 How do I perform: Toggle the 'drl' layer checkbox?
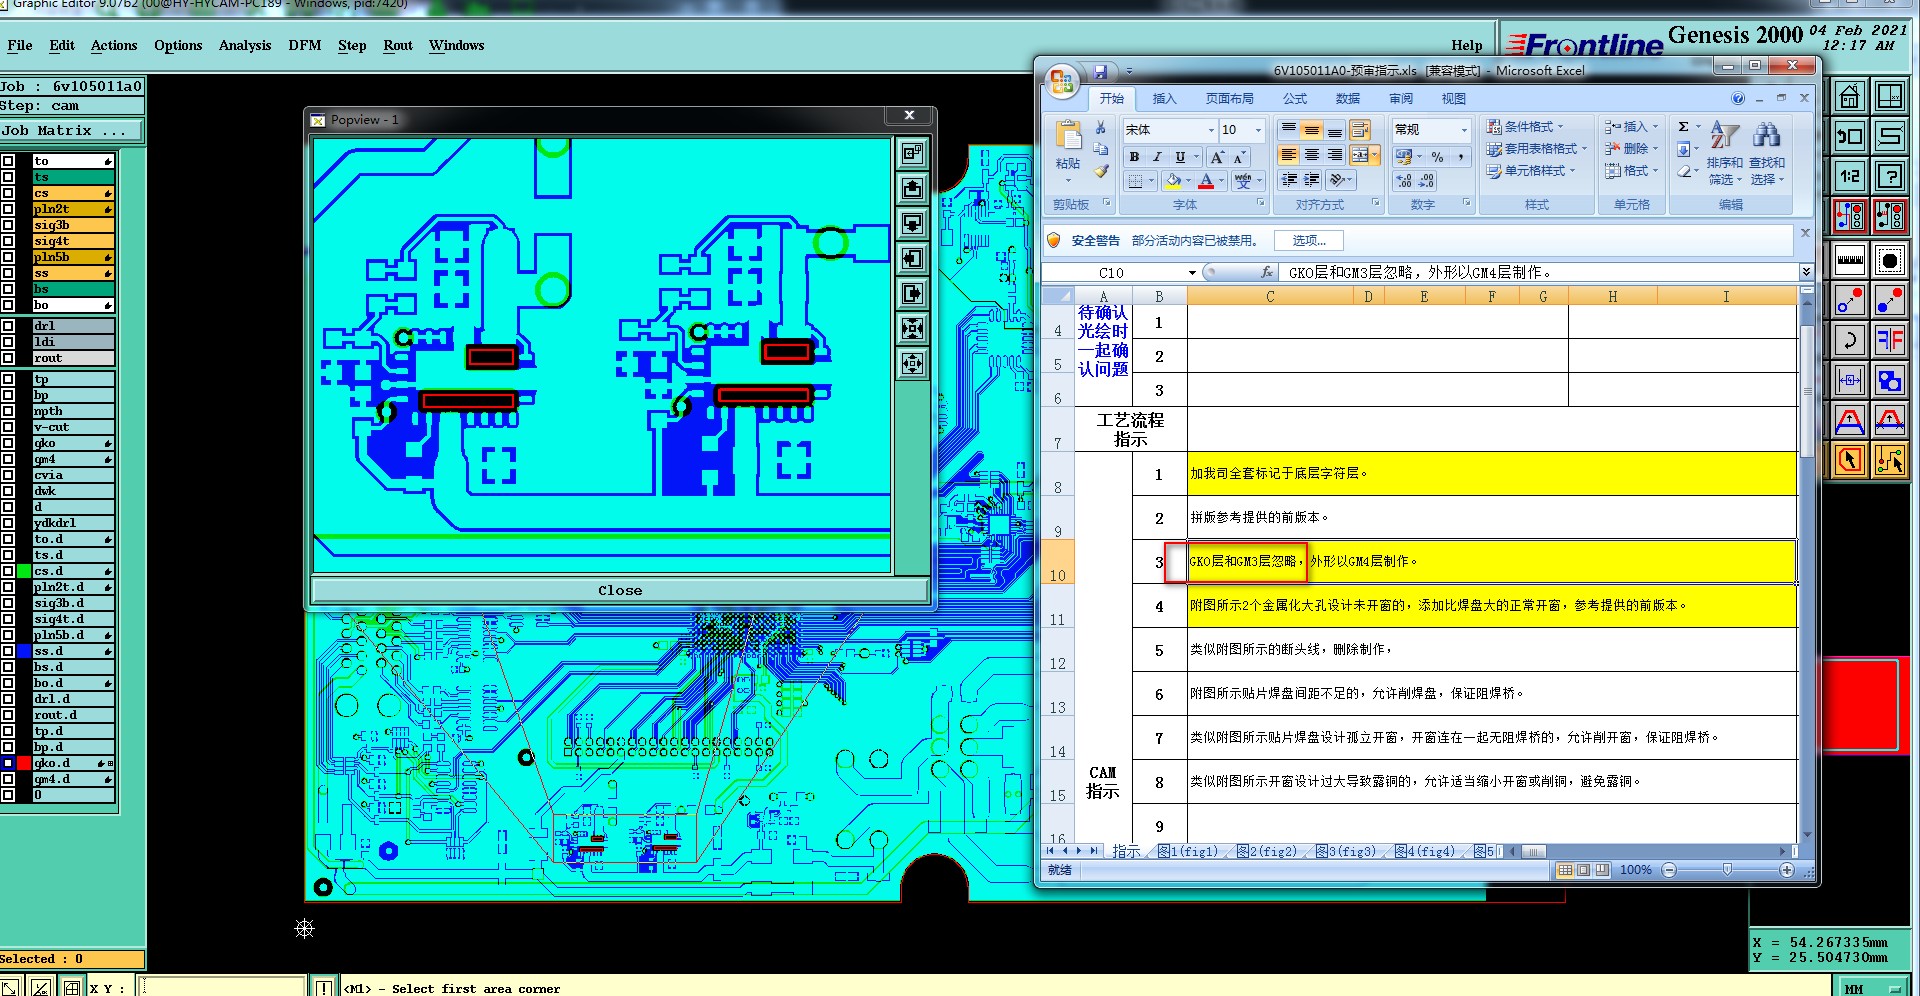[8, 326]
